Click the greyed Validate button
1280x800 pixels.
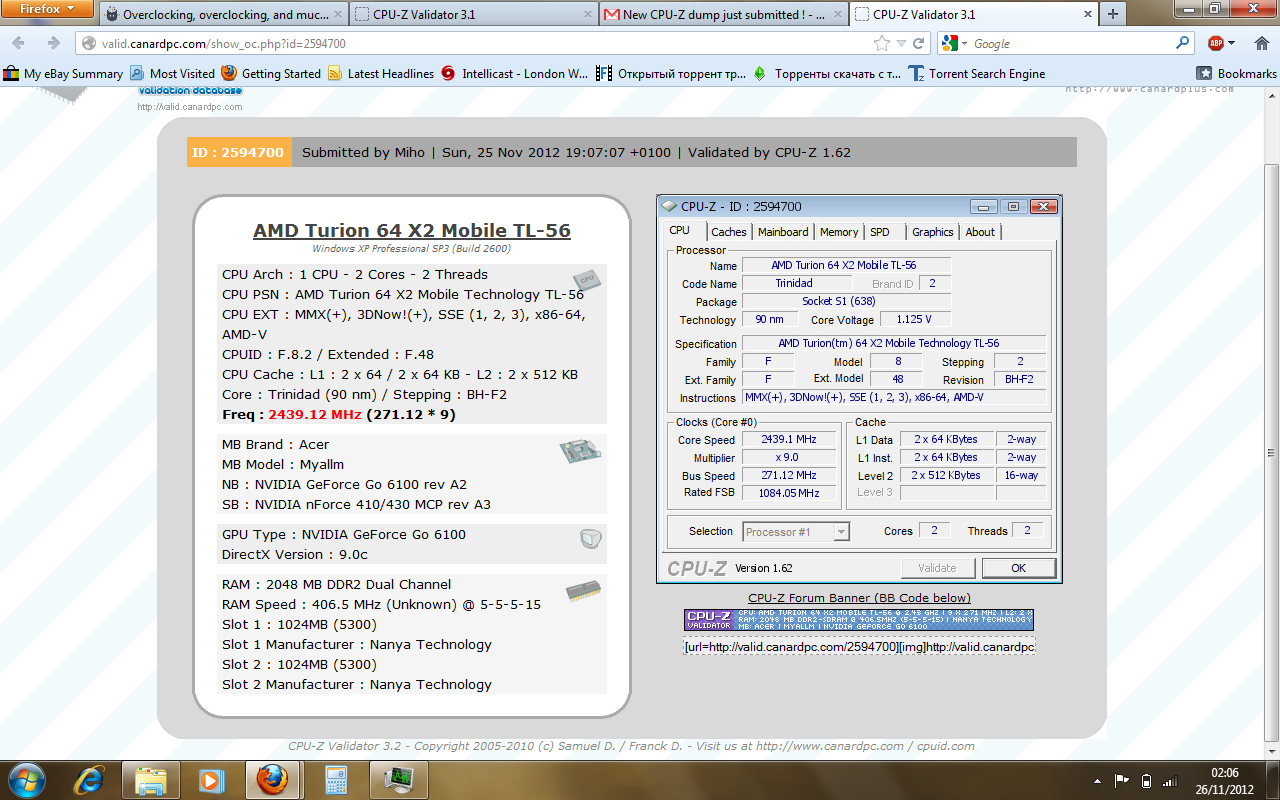(x=937, y=568)
